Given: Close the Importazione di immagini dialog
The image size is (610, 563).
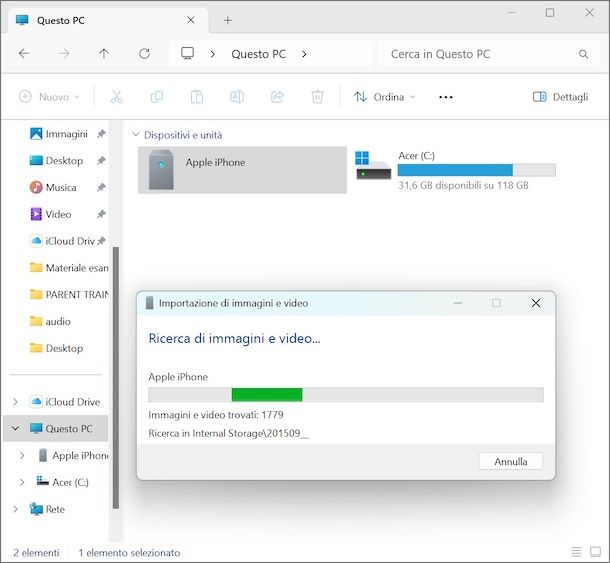Looking at the screenshot, I should (536, 303).
